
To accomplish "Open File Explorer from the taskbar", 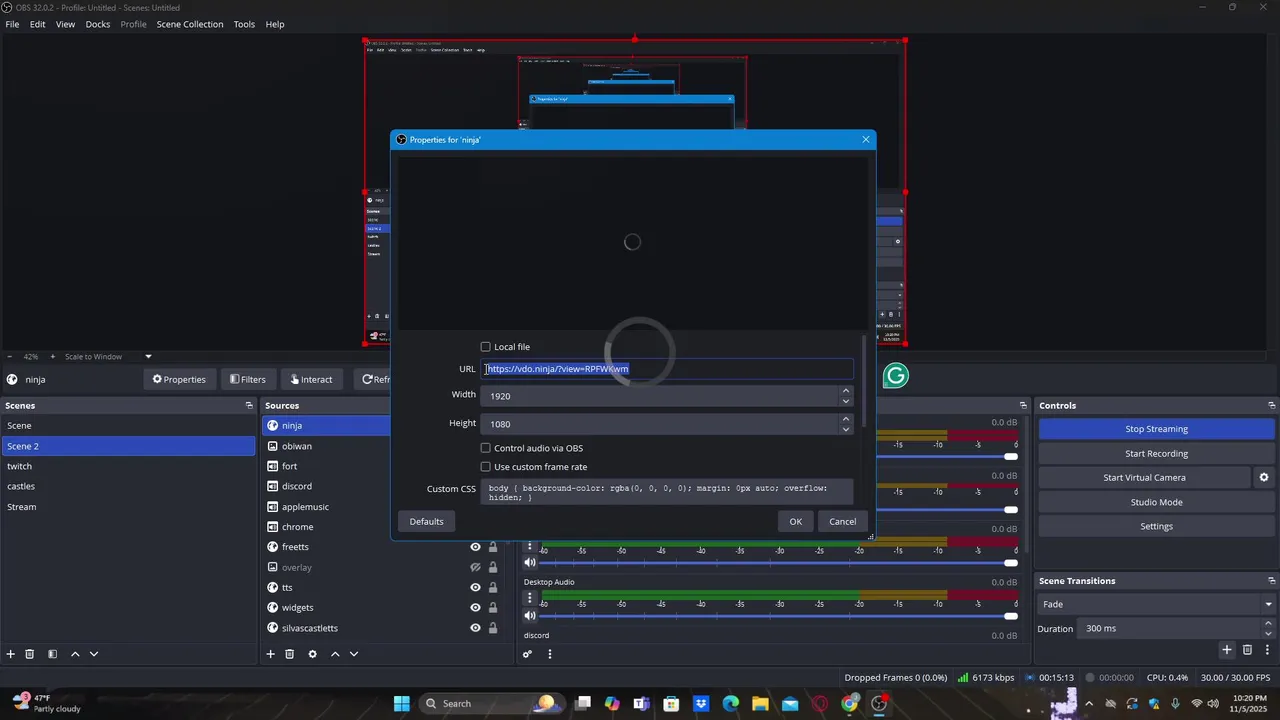I will pyautogui.click(x=761, y=703).
